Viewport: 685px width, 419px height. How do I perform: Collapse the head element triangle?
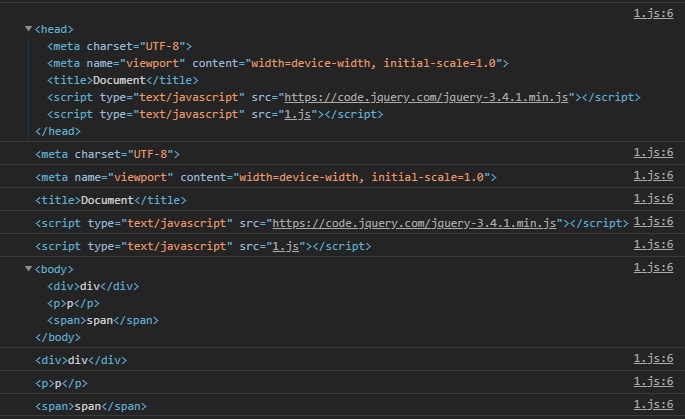pos(28,29)
